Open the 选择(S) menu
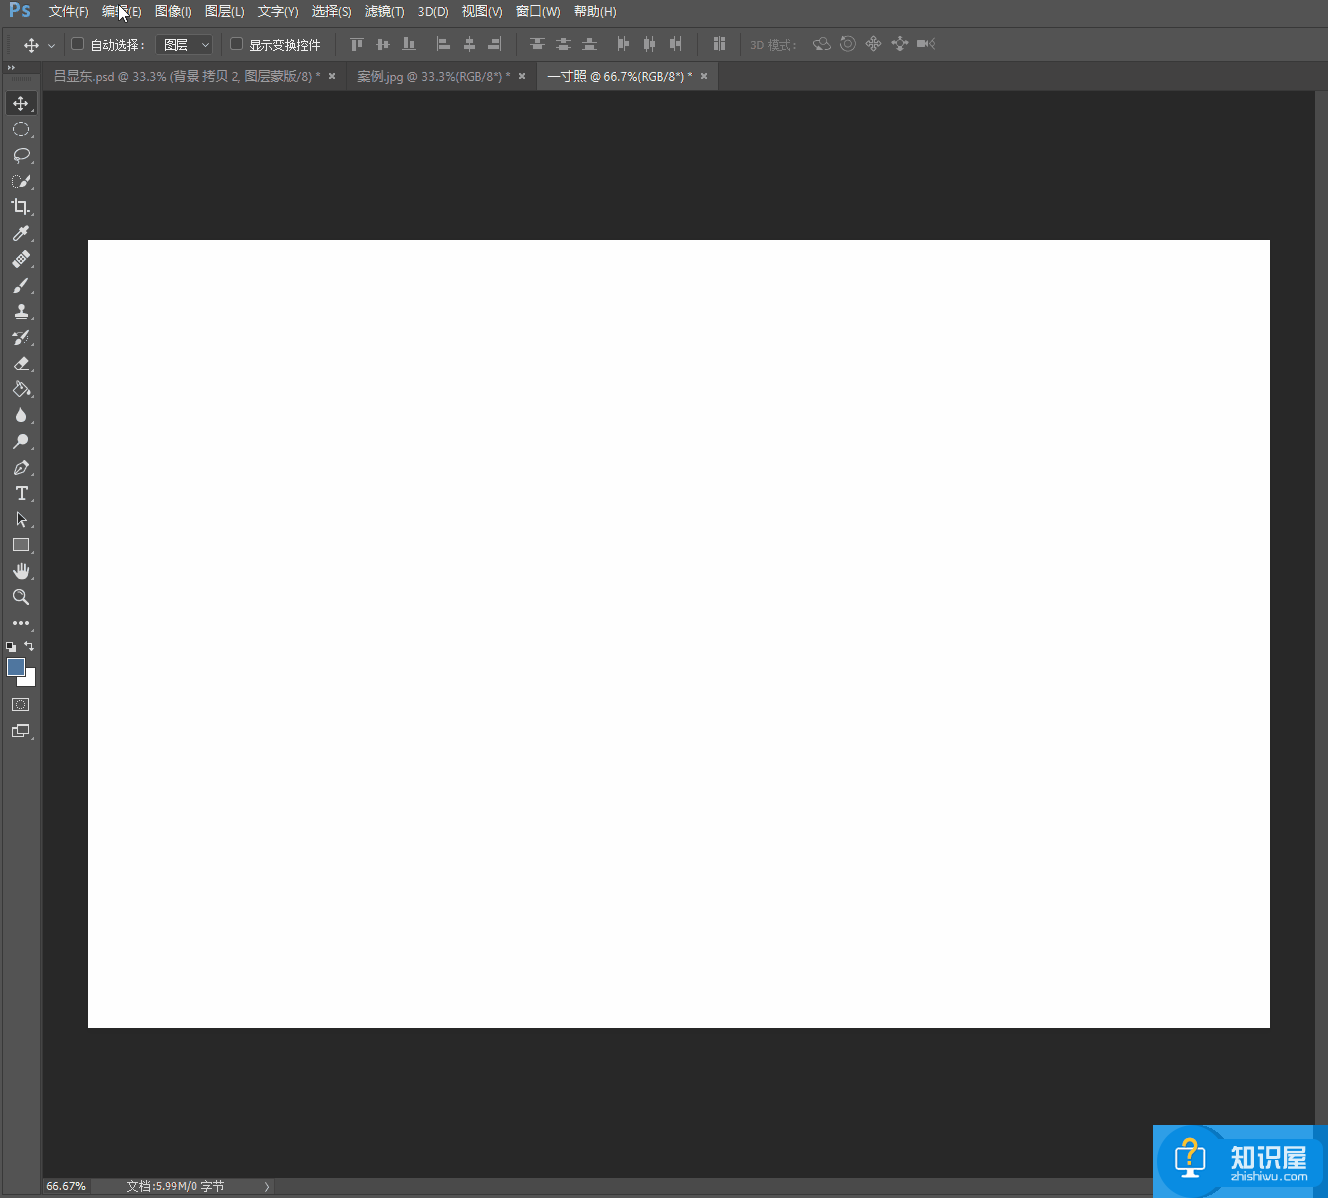1328x1198 pixels. click(x=332, y=12)
